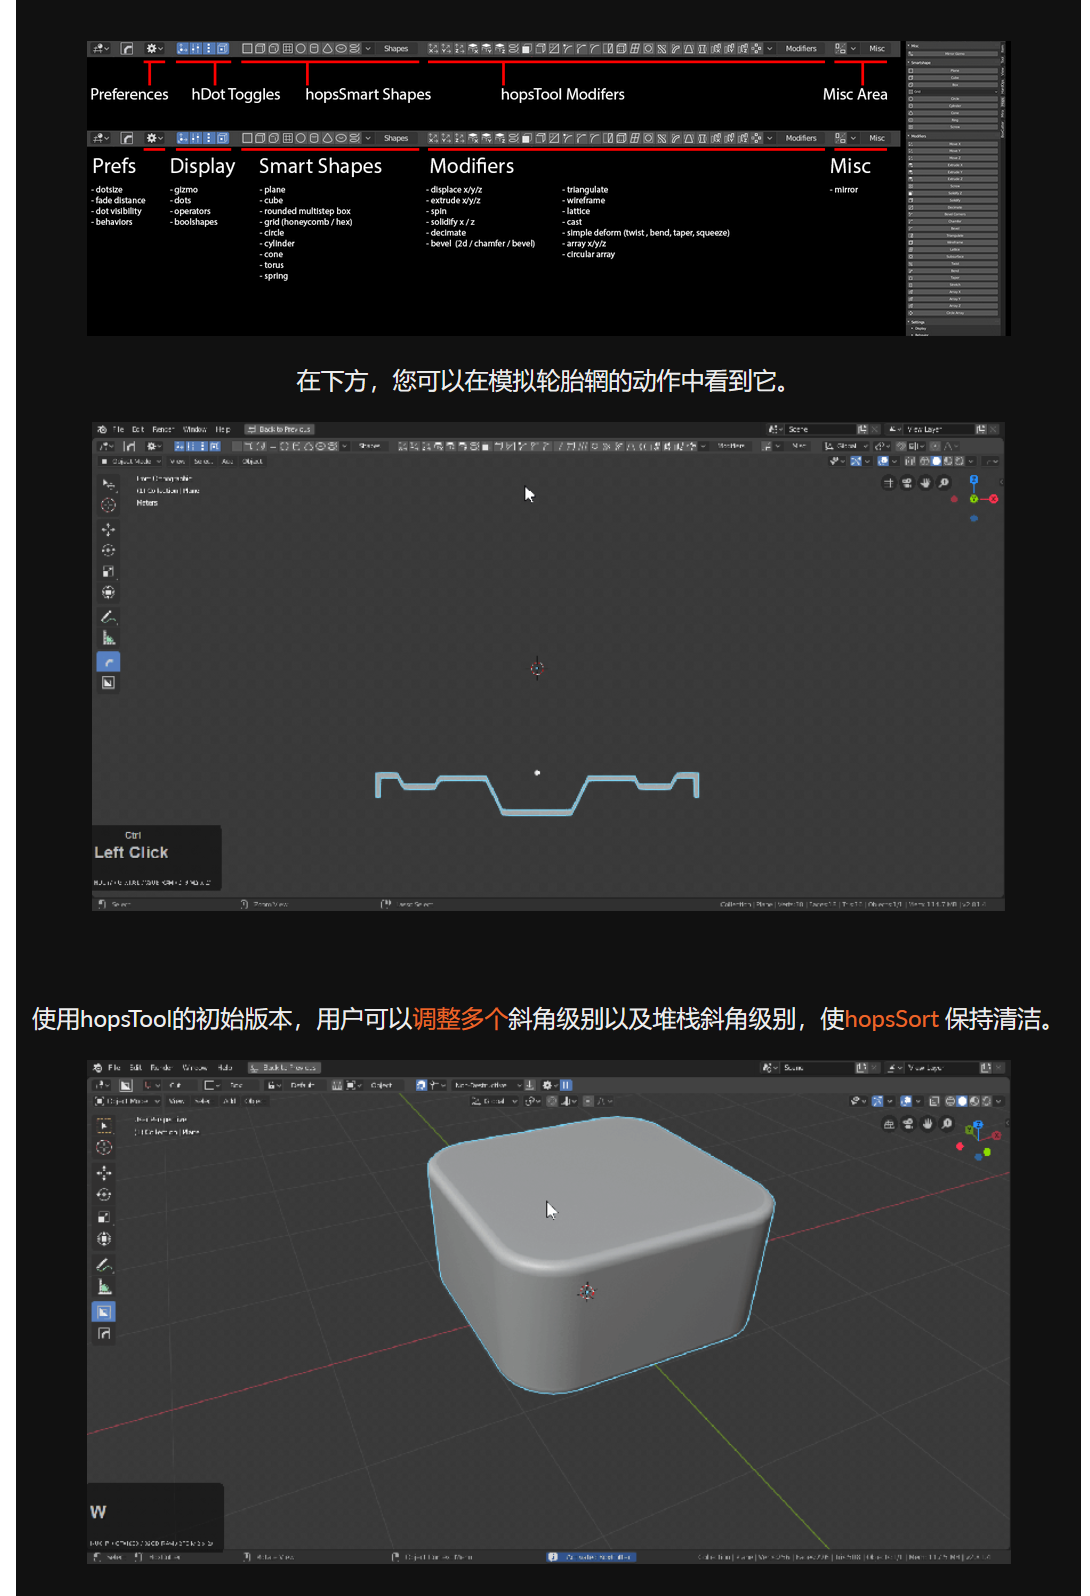Select the Move tool in the first Blender viewport
Image resolution: width=1090 pixels, height=1596 pixels.
click(x=108, y=529)
